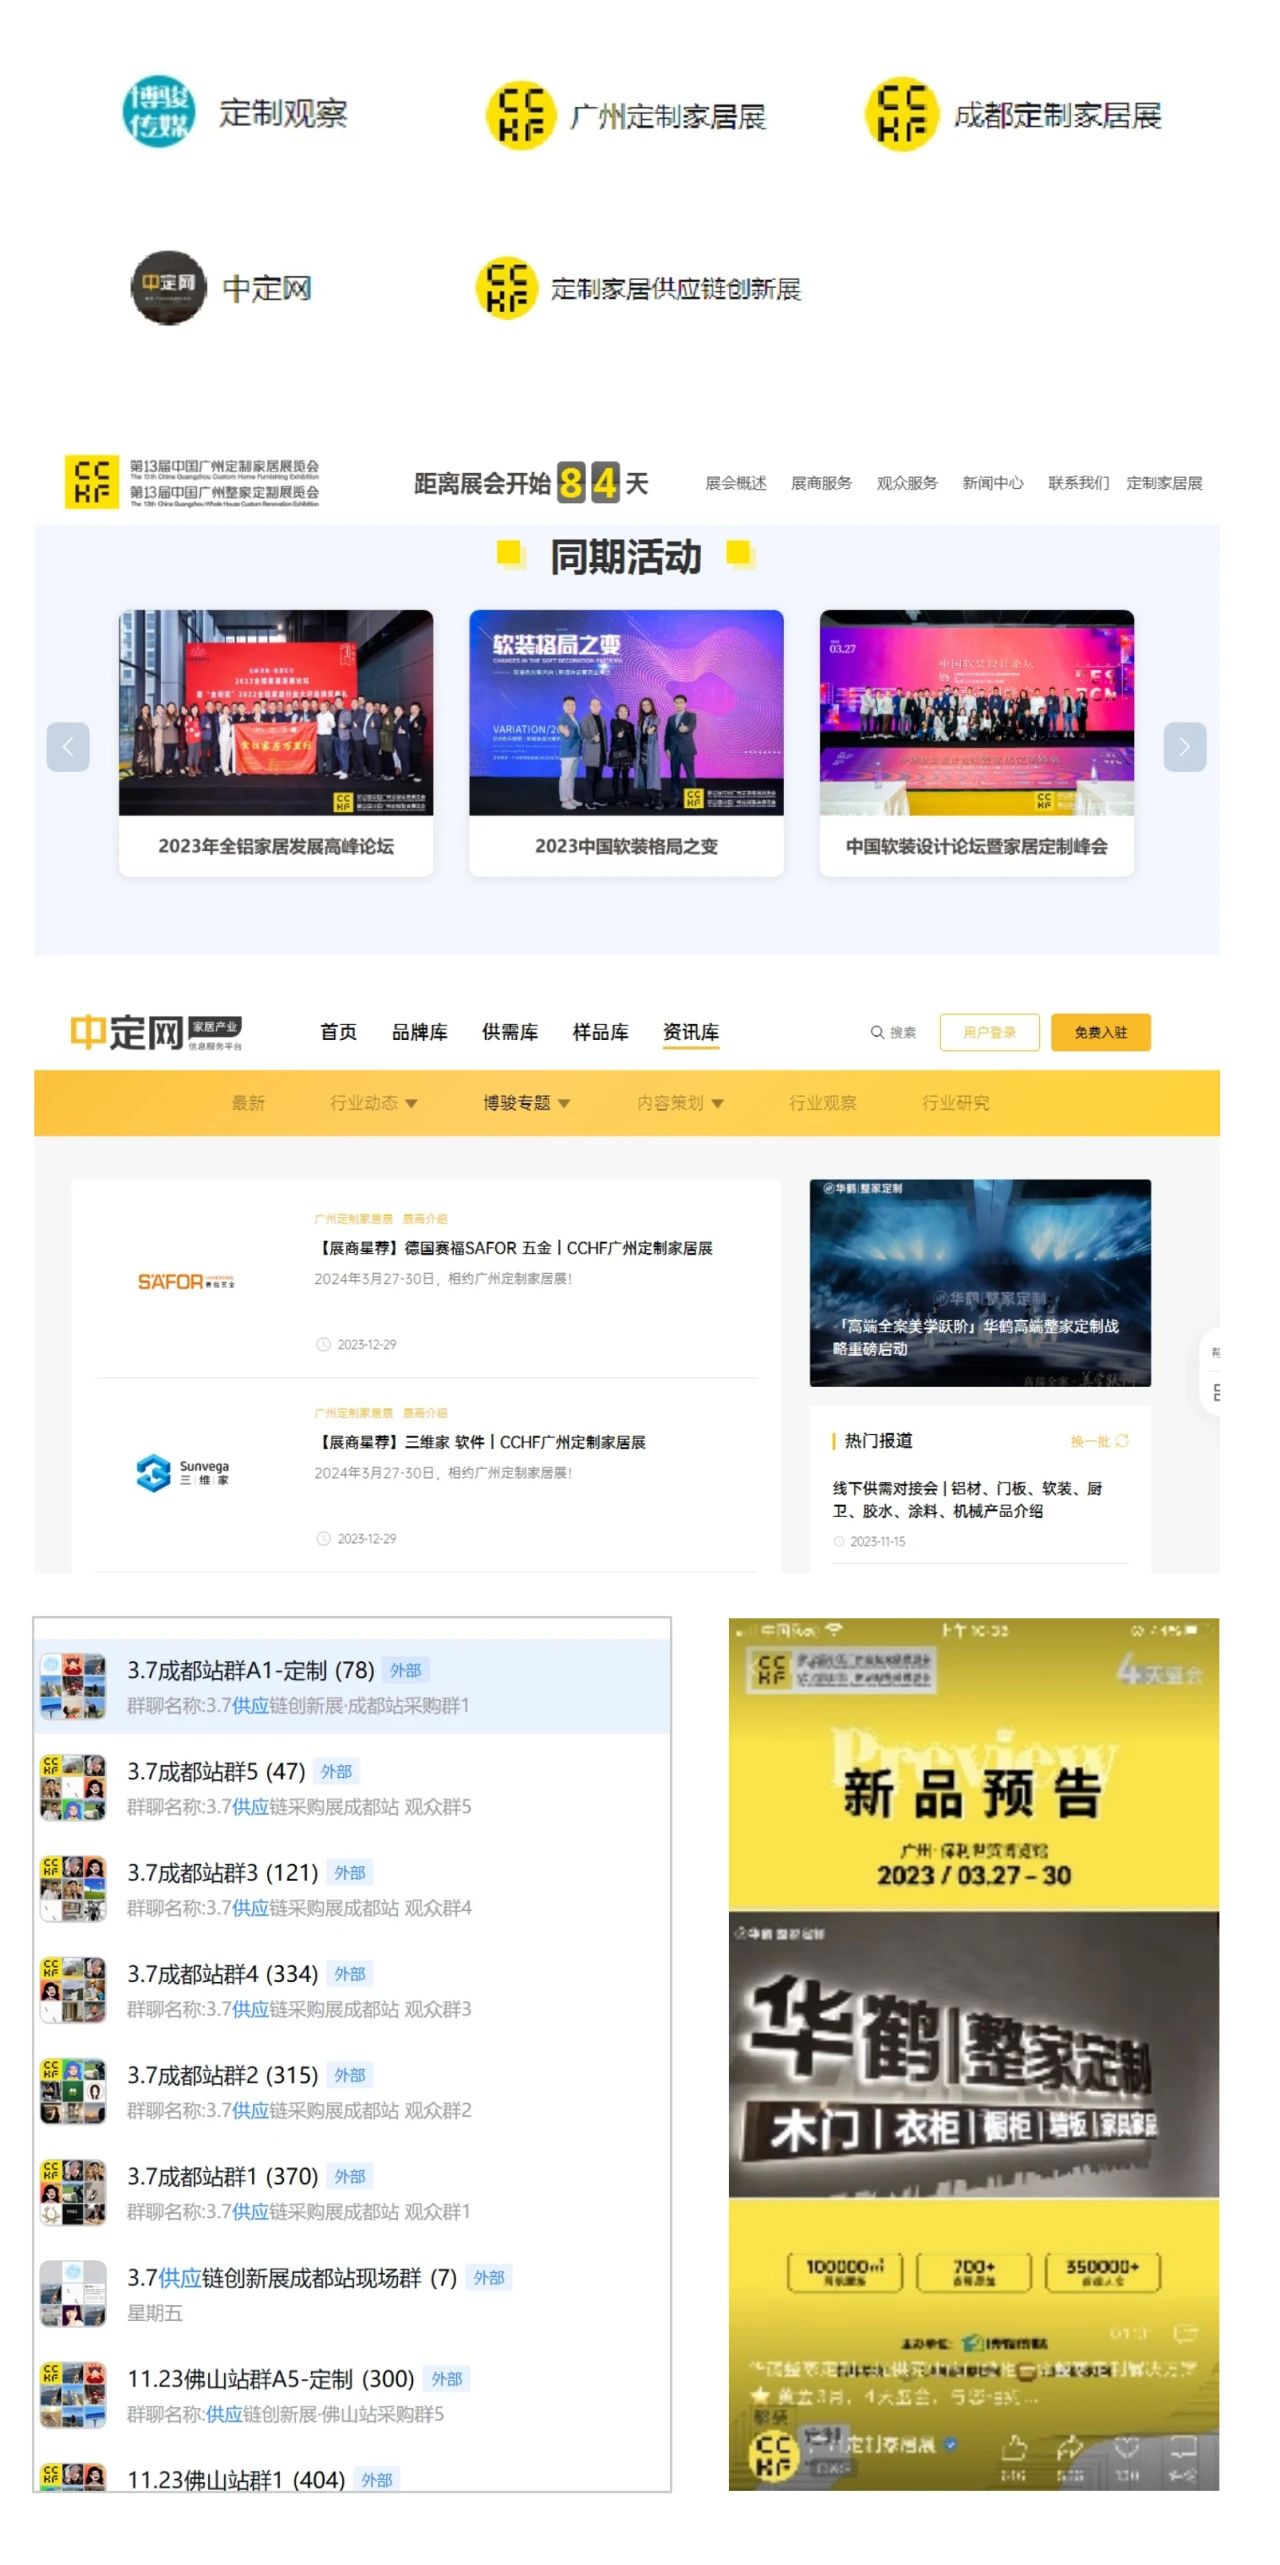Viewport: 1280px width, 2565px height.
Task: Open the 2023中国软装格局之变 card image
Action: [x=626, y=712]
